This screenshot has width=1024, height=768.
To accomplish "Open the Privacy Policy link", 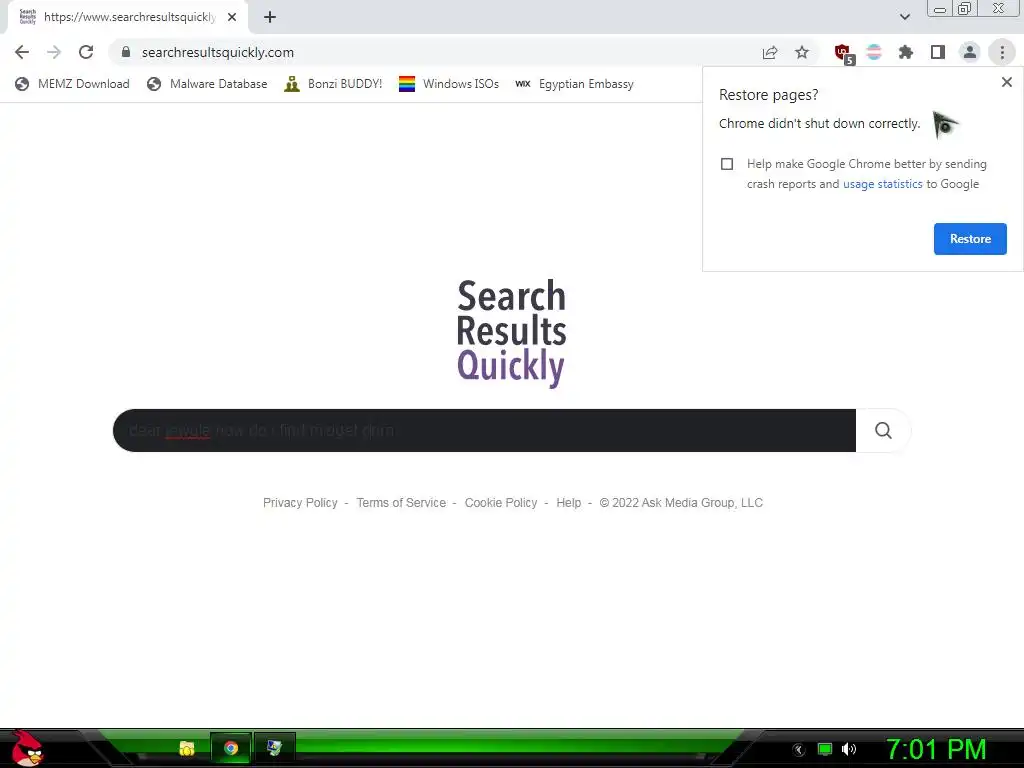I will coord(300,503).
